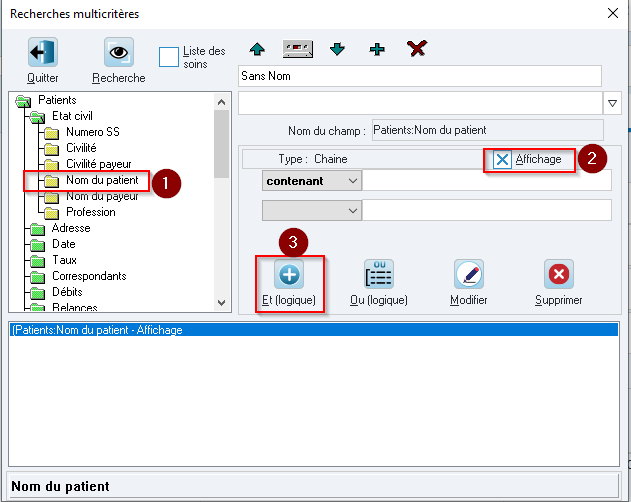The width and height of the screenshot is (631, 502).
Task: Click the Supprimer red icon
Action: [559, 274]
